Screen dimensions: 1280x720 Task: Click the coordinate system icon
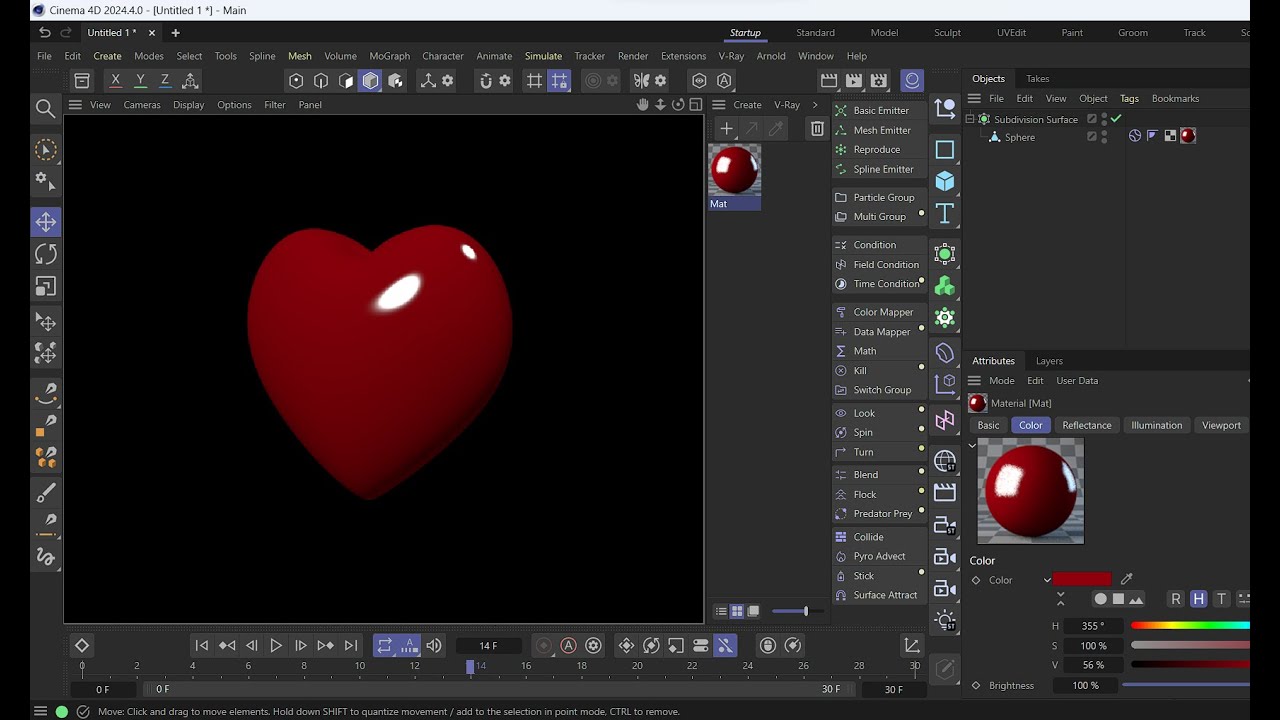[190, 80]
